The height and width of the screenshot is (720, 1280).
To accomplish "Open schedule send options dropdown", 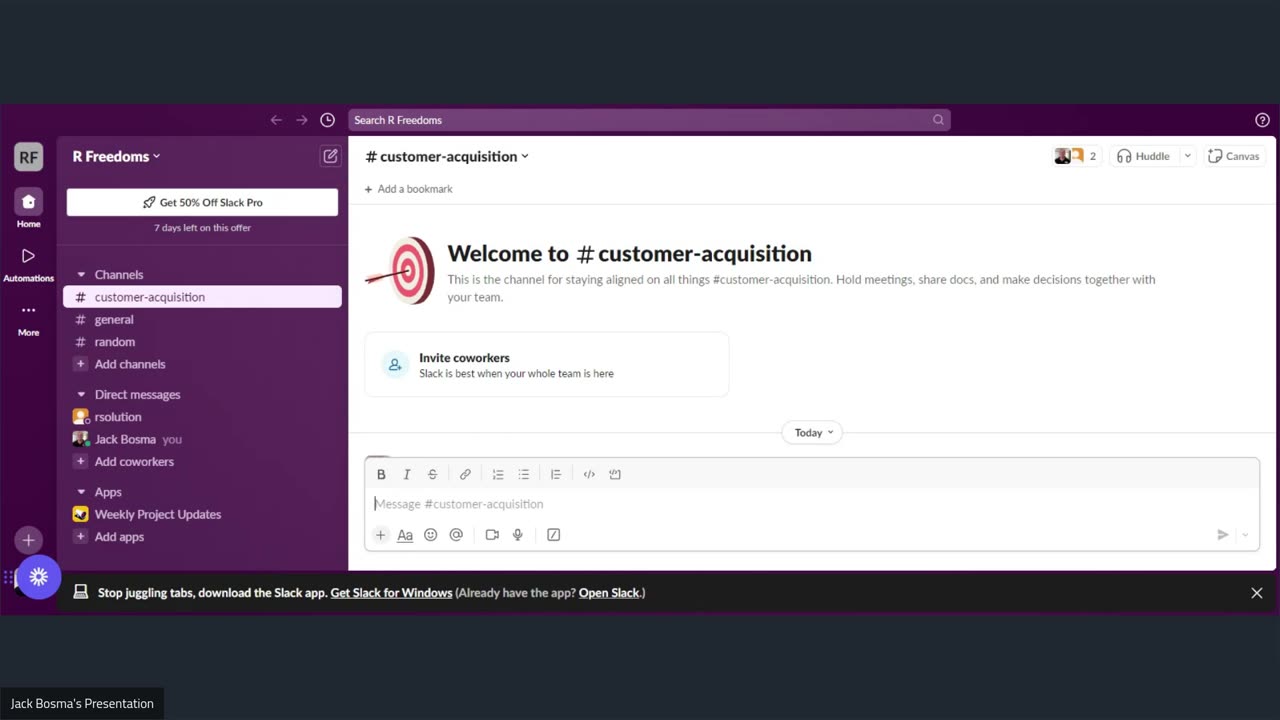I will tap(1245, 535).
